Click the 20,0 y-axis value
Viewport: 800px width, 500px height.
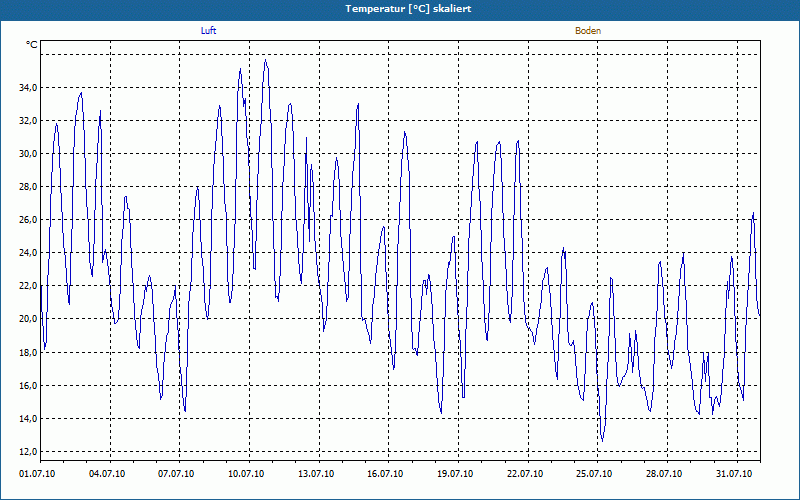(28, 319)
